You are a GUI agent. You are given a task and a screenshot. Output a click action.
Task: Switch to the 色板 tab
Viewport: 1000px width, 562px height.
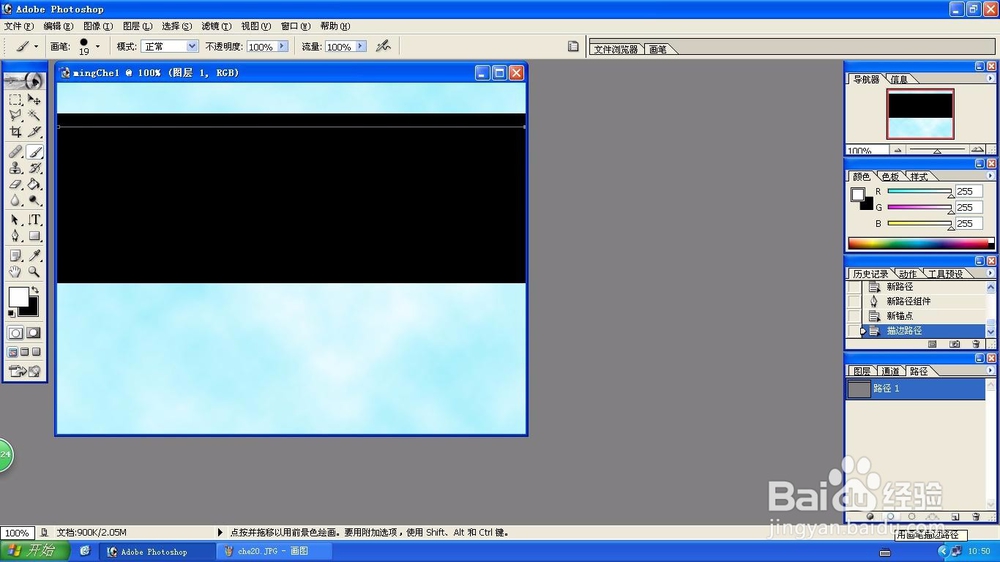tap(890, 177)
